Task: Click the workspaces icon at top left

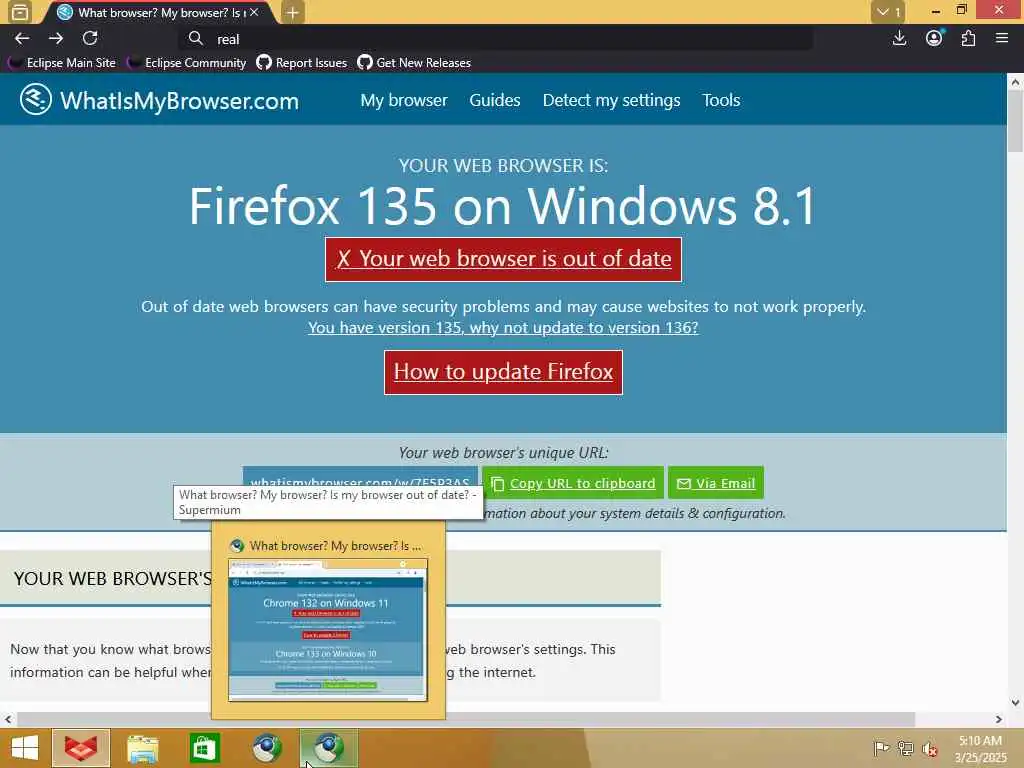Action: point(20,12)
